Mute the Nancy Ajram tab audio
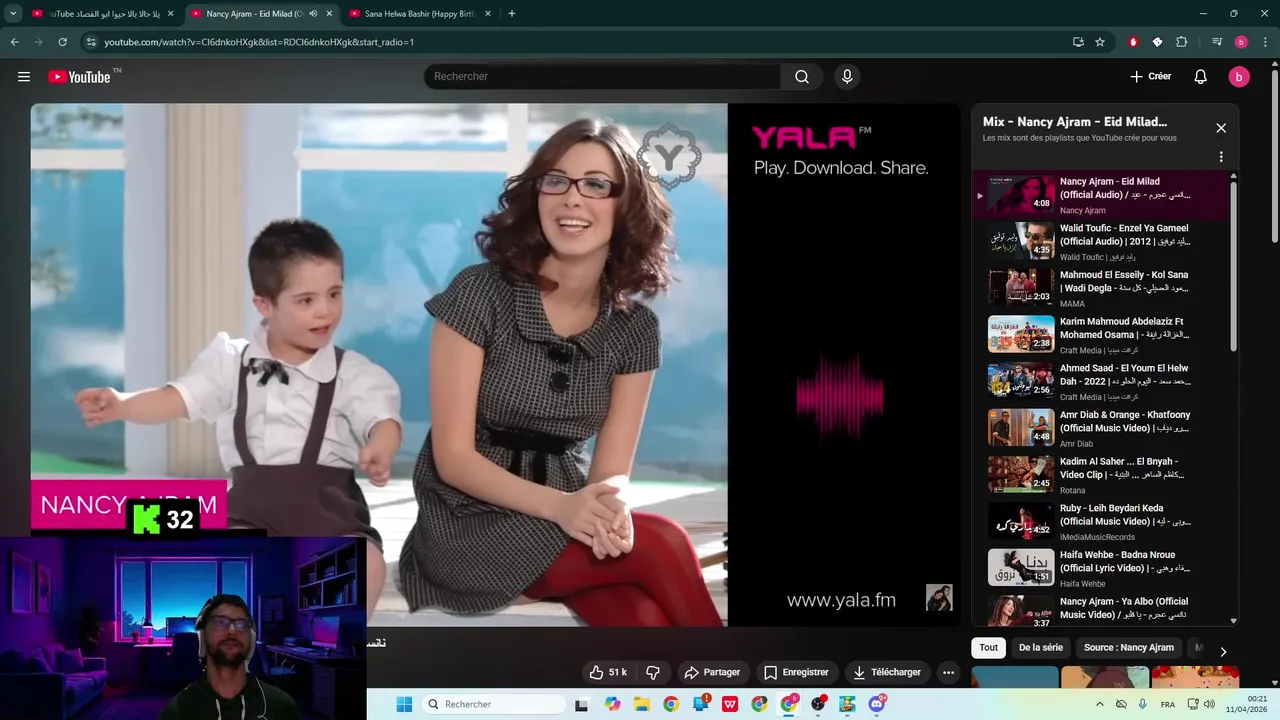The height and width of the screenshot is (720, 1280). click(313, 14)
